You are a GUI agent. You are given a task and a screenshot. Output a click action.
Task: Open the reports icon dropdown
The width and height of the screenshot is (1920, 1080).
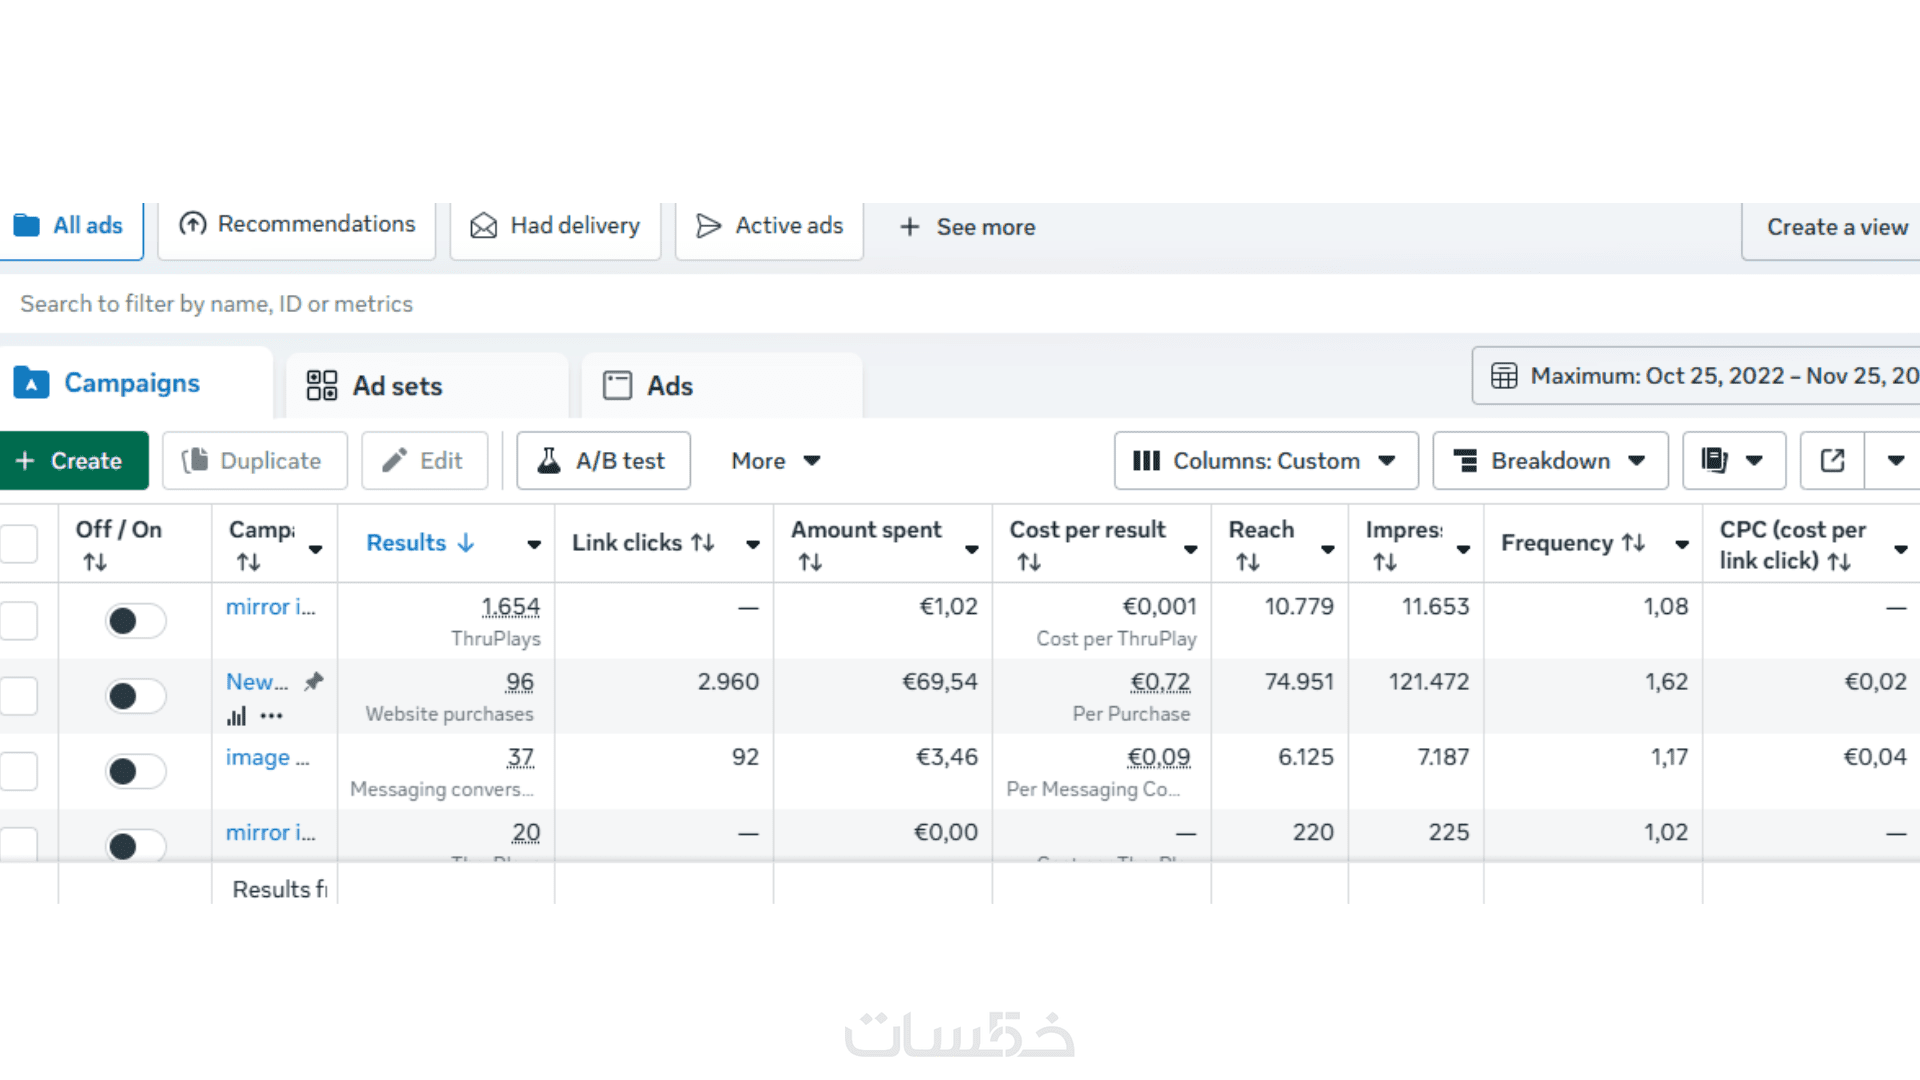(1733, 461)
